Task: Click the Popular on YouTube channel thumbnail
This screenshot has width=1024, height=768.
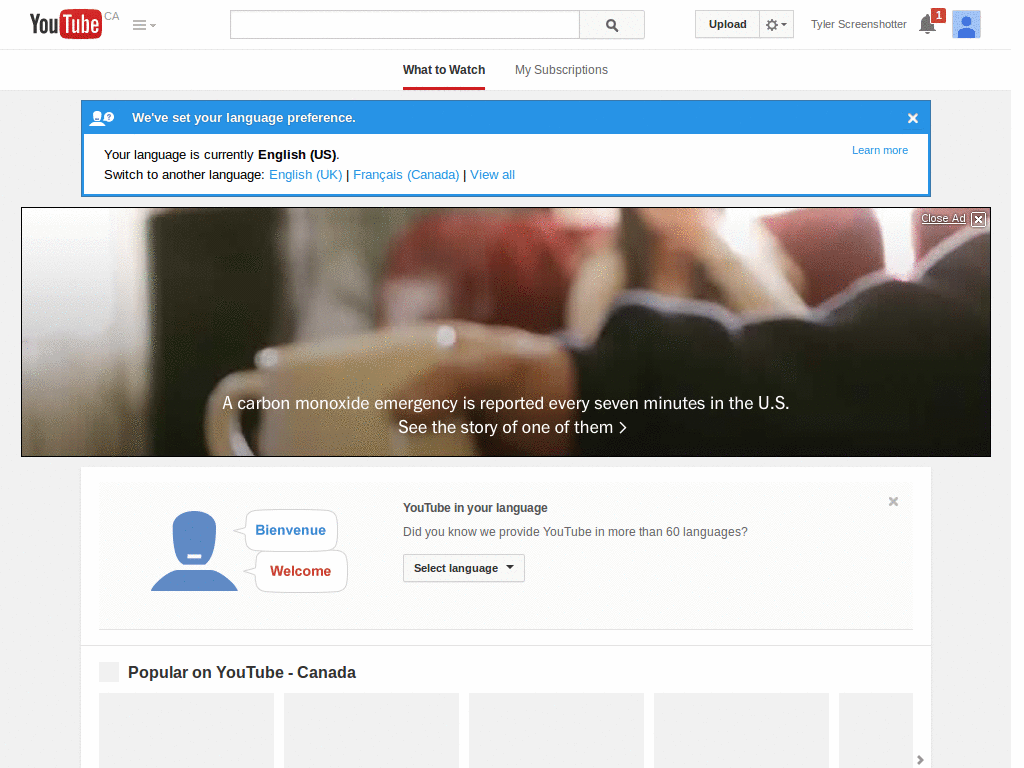Action: pyautogui.click(x=108, y=672)
